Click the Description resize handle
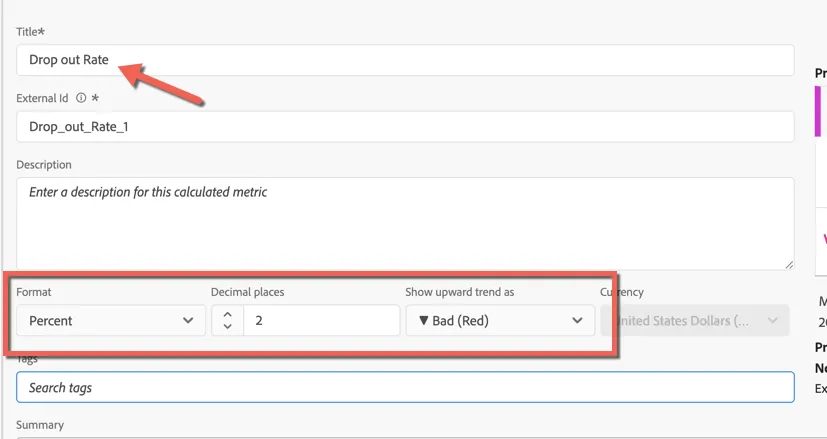This screenshot has height=439, width=827. (x=788, y=265)
